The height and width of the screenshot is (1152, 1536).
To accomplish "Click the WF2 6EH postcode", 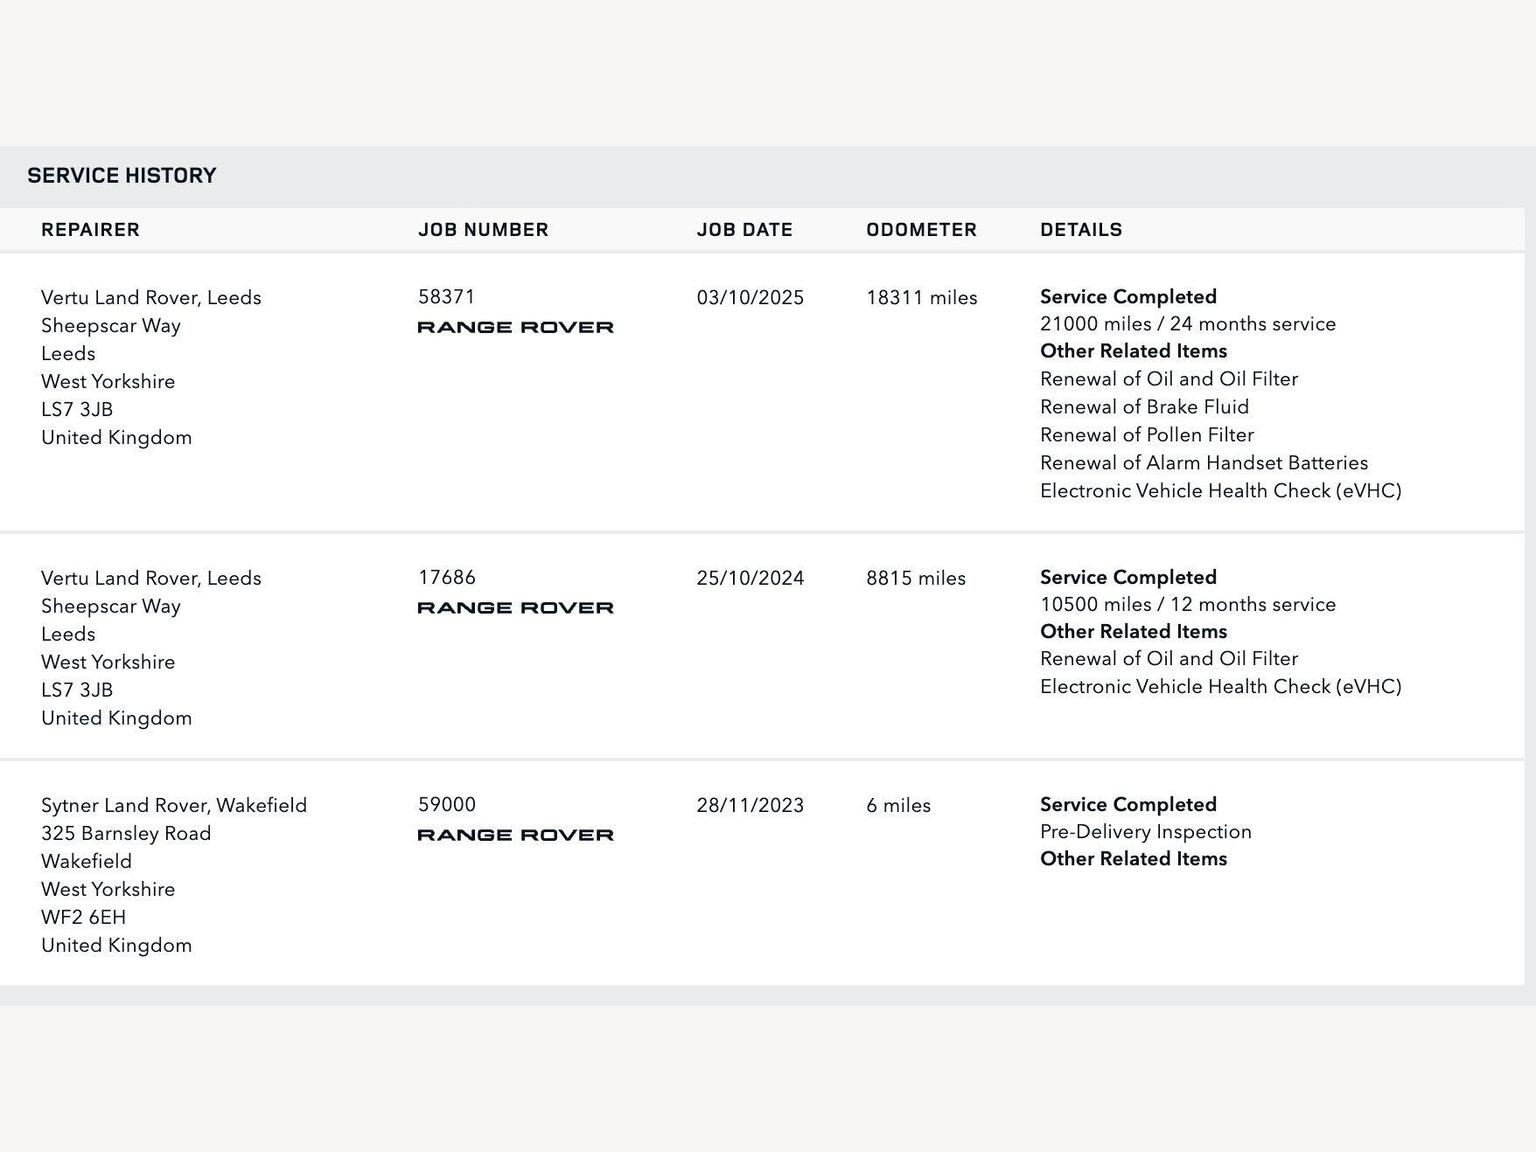I will tap(83, 918).
